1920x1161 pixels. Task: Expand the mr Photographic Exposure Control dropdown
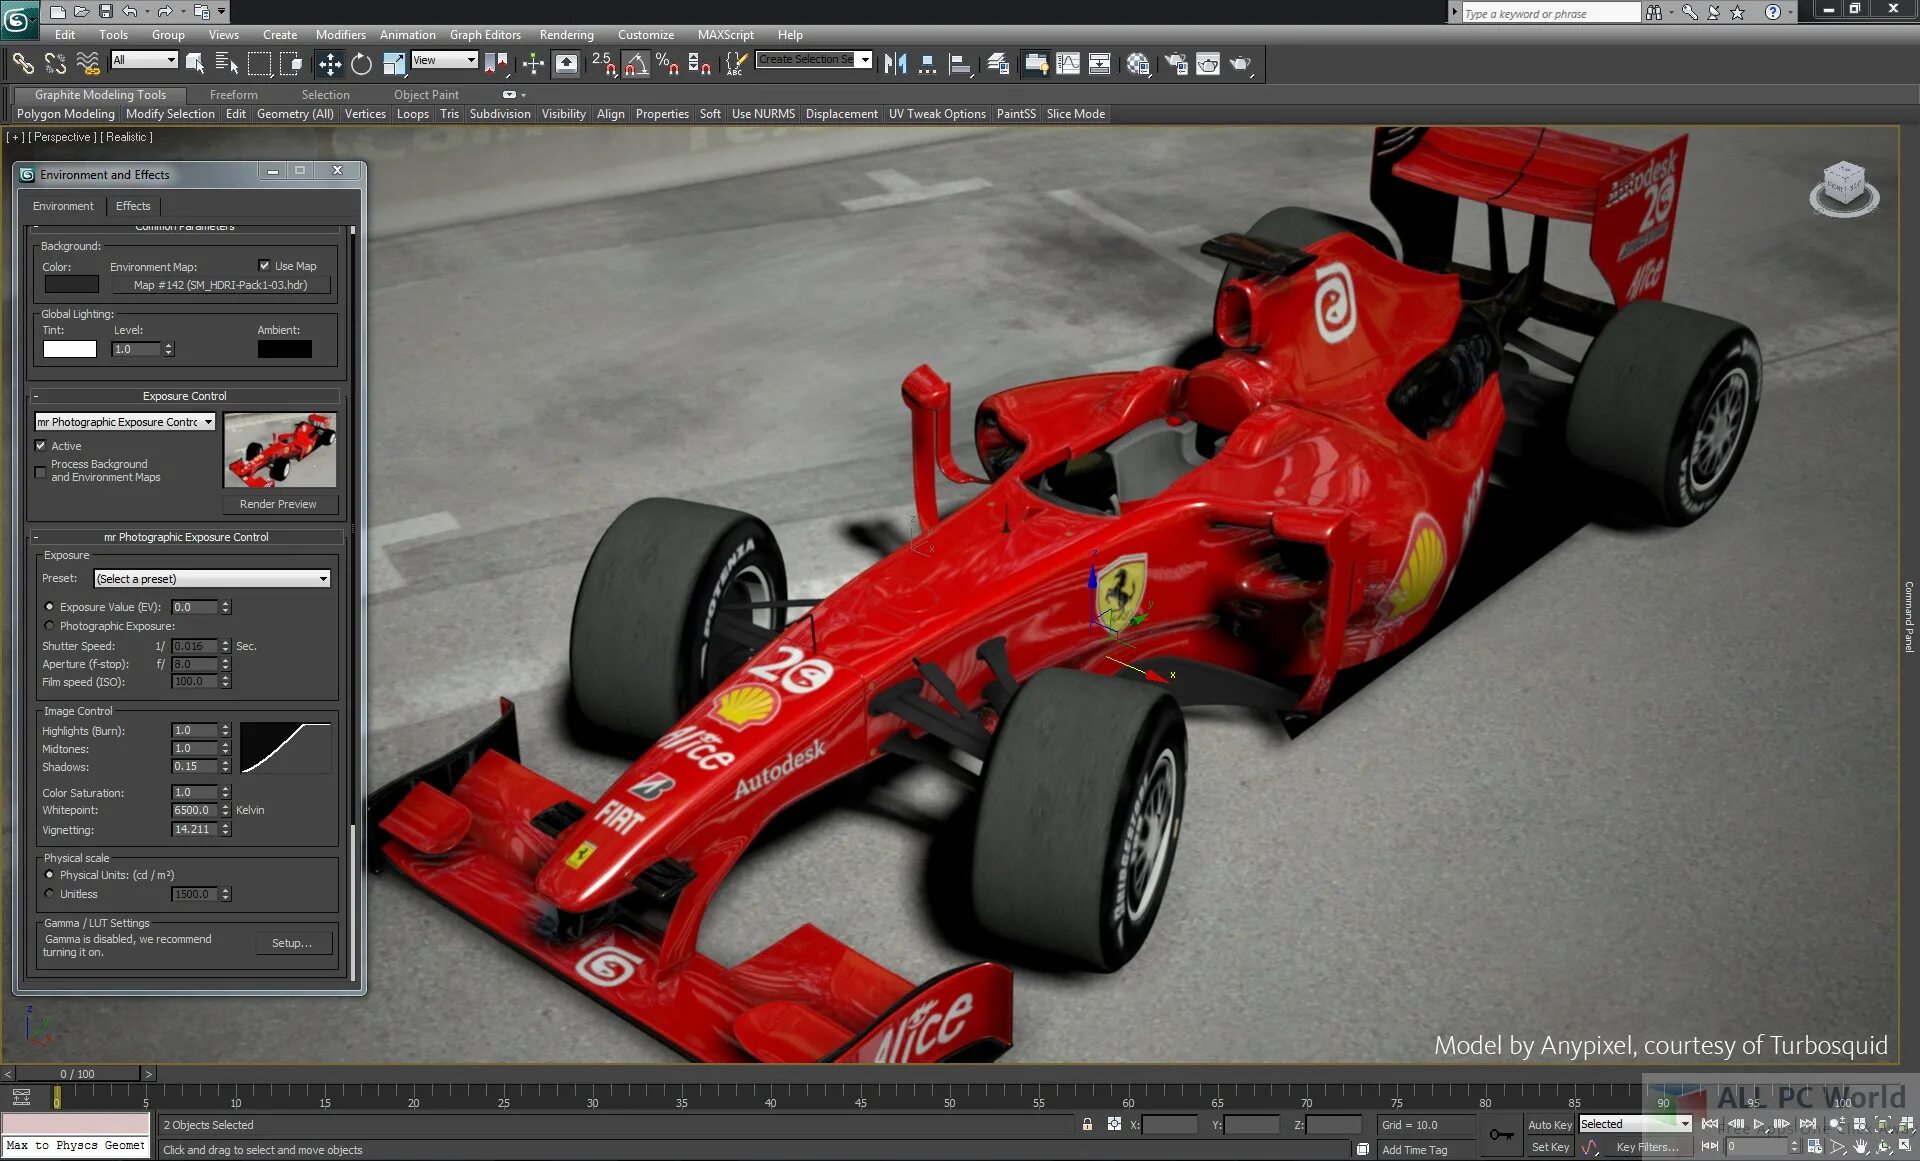pos(208,422)
